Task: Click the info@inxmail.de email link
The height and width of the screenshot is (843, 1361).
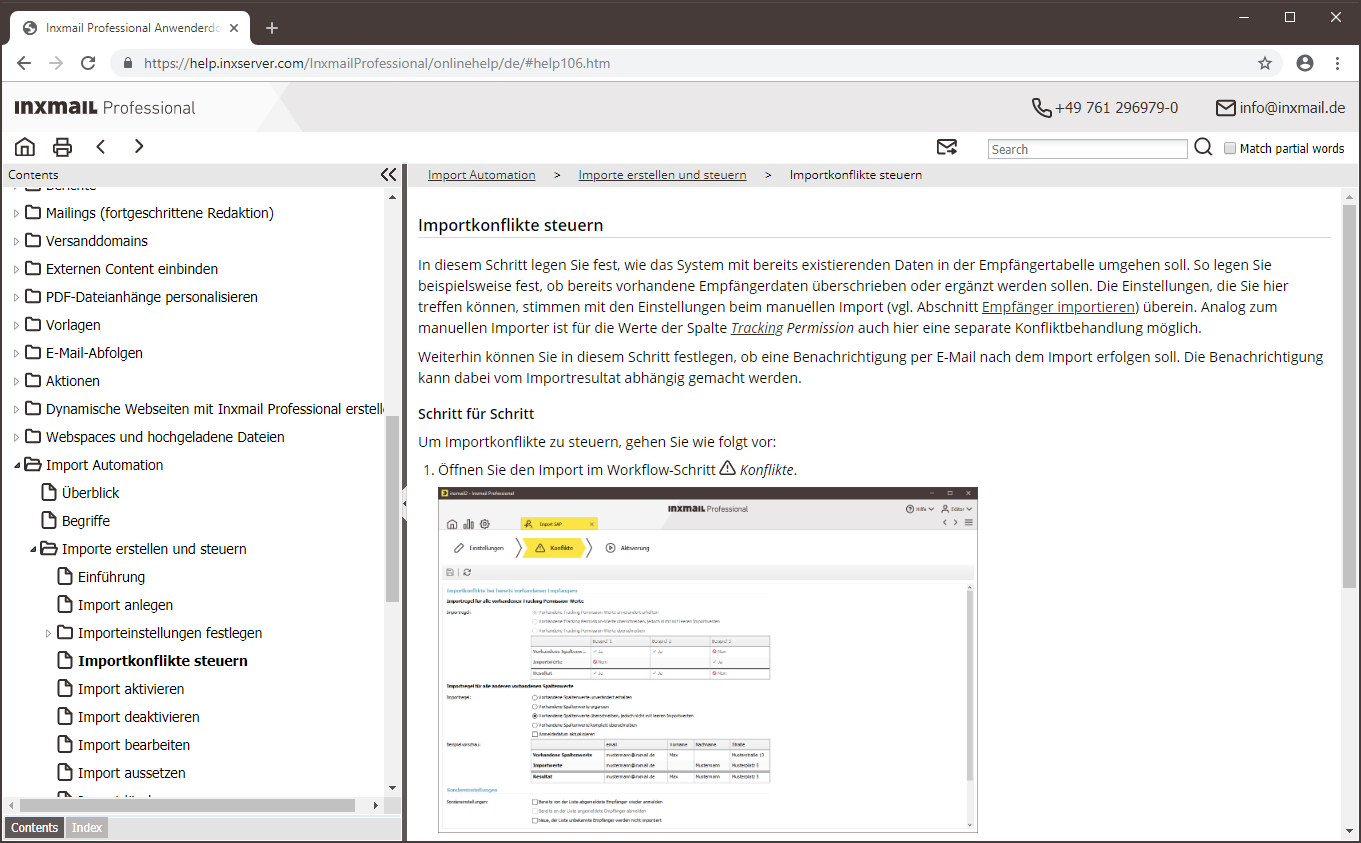Action: coord(1292,108)
